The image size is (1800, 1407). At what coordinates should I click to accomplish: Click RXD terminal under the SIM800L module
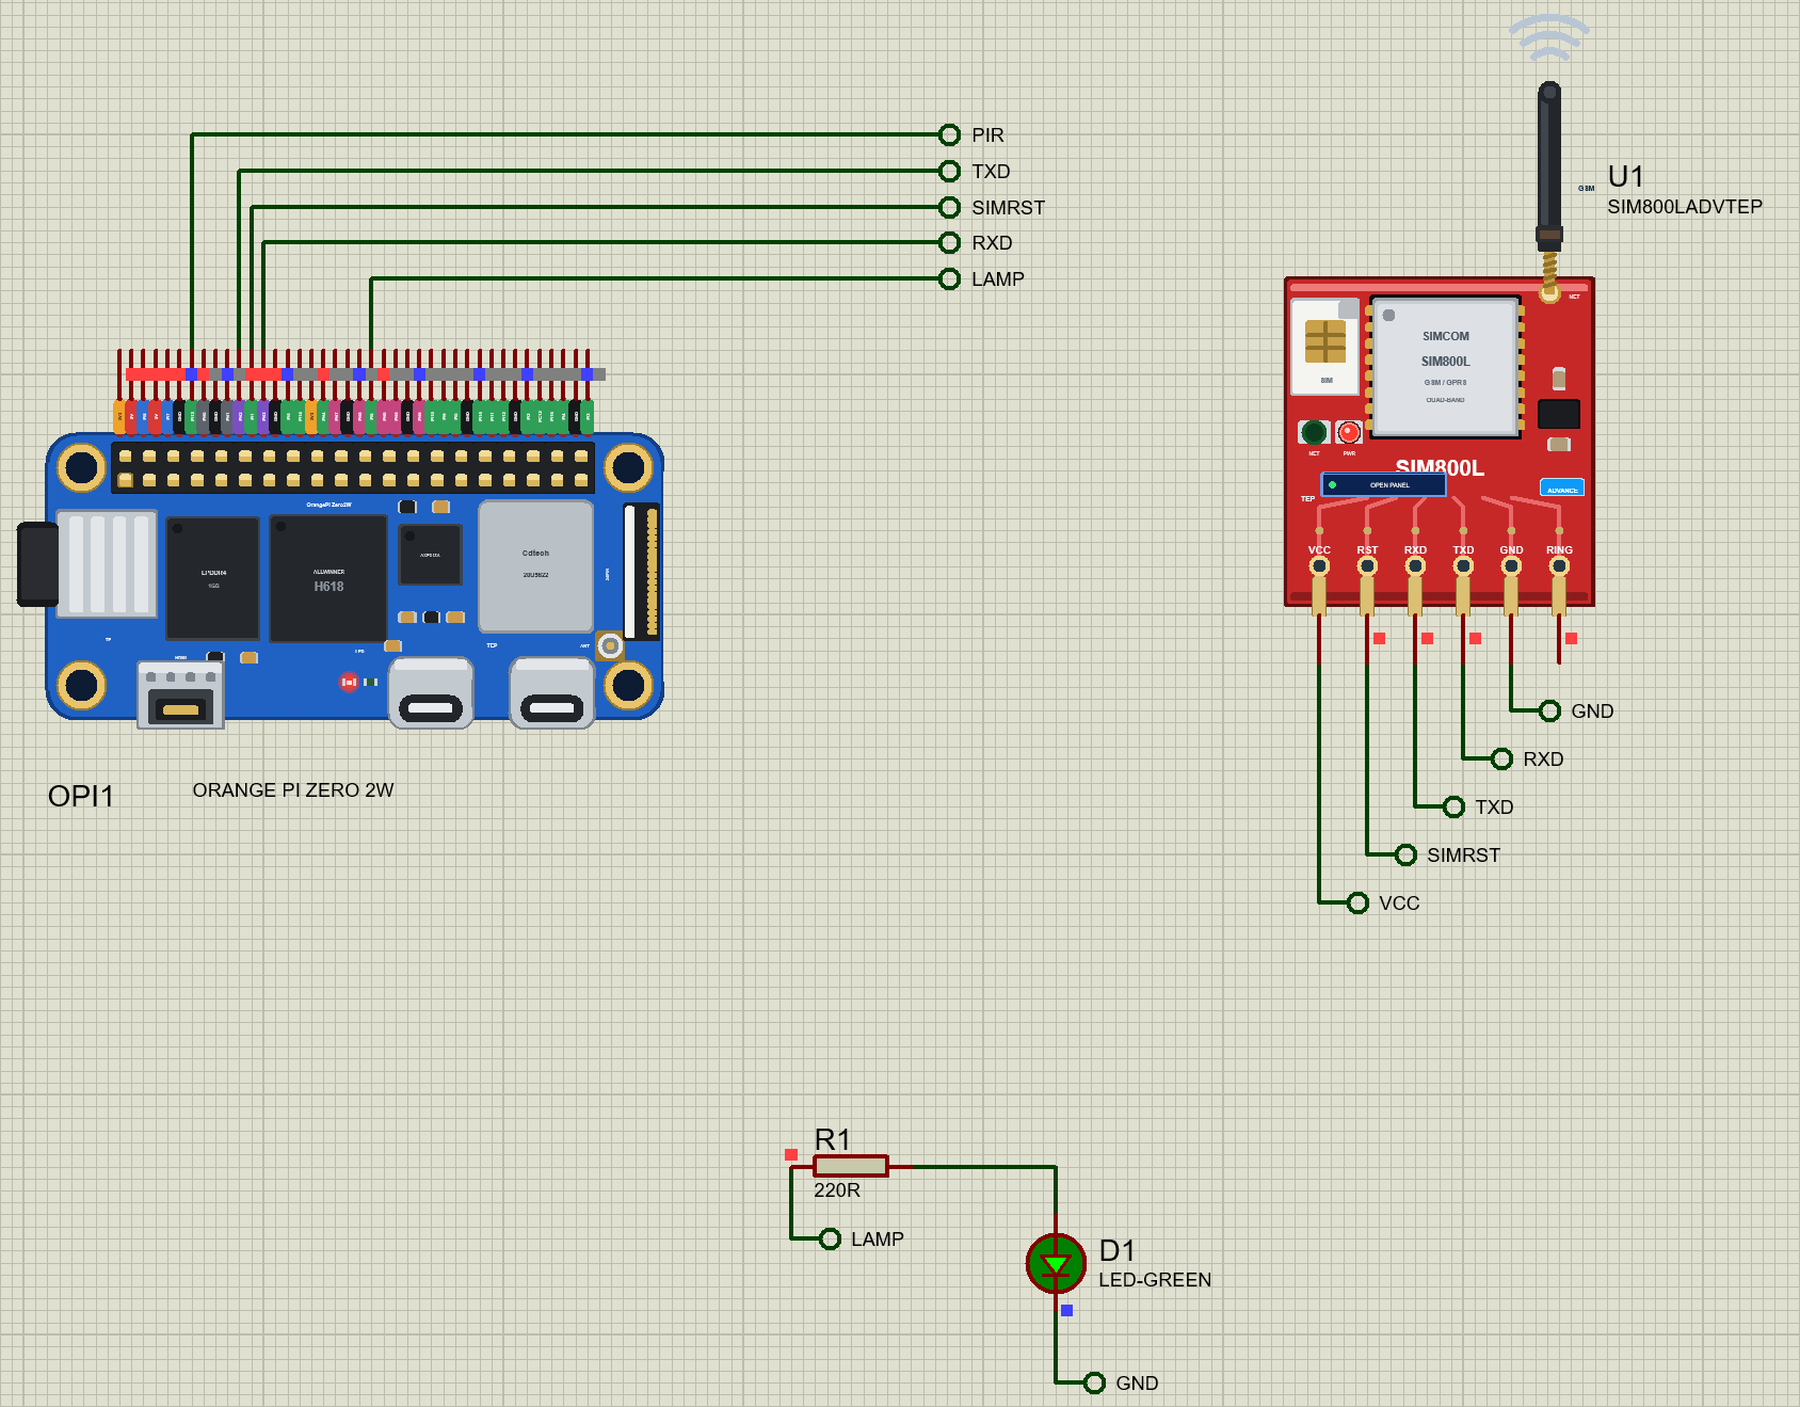pos(1501,759)
